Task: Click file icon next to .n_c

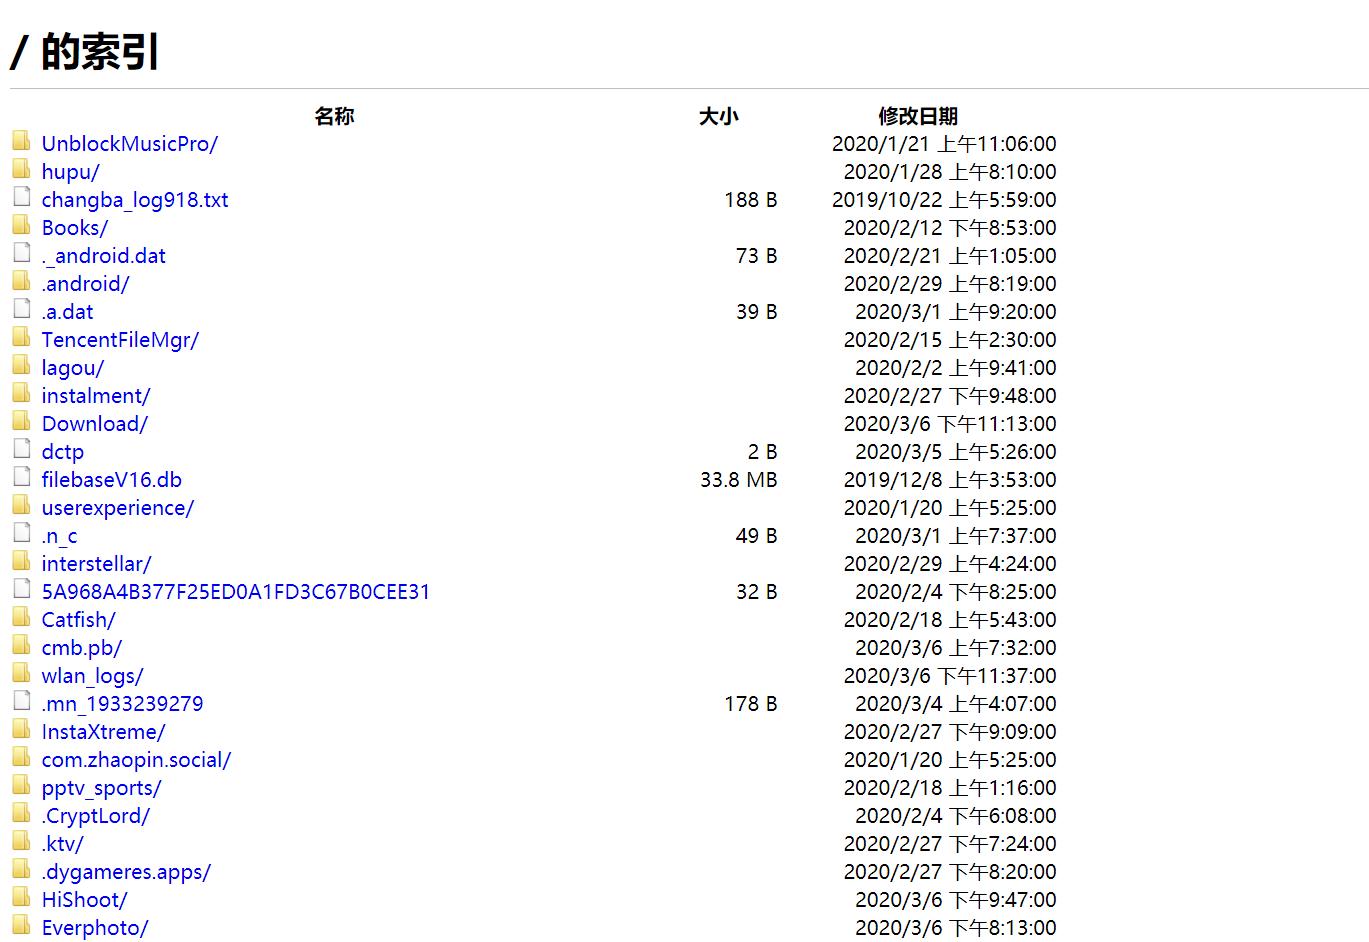Action: [x=21, y=532]
